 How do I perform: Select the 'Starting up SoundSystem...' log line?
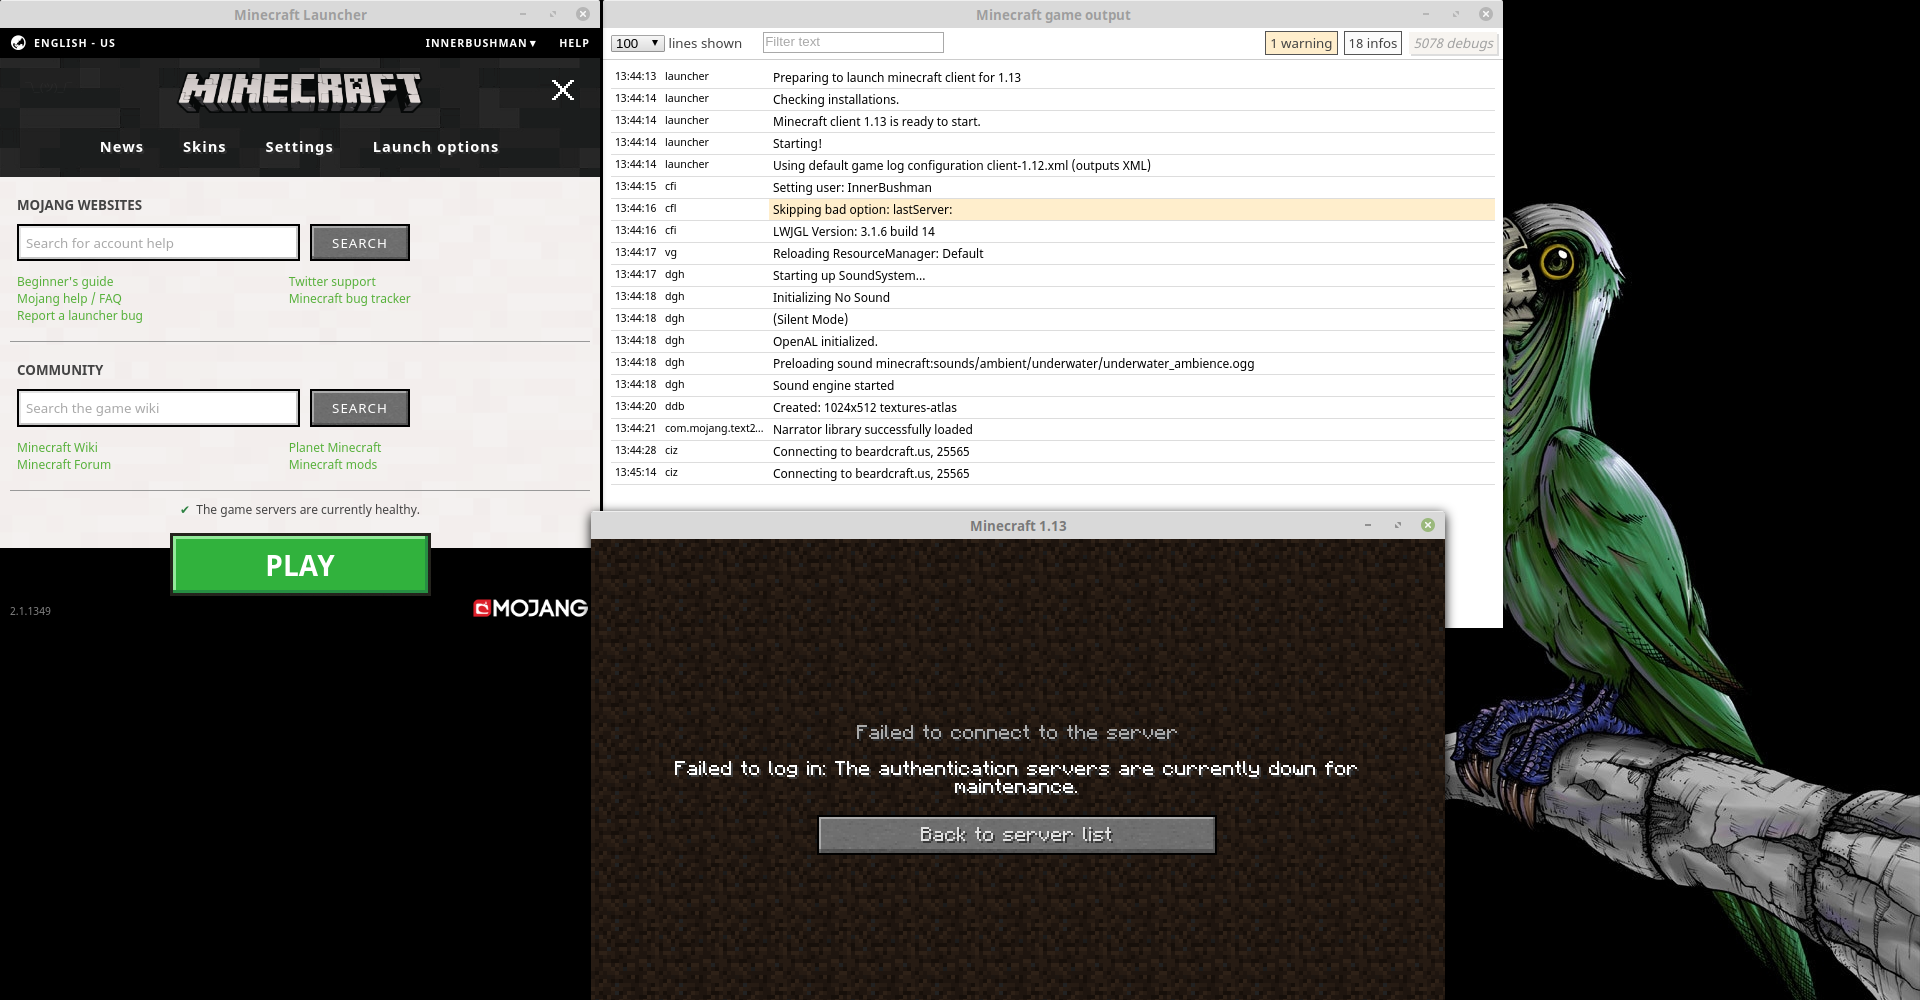pyautogui.click(x=1053, y=275)
